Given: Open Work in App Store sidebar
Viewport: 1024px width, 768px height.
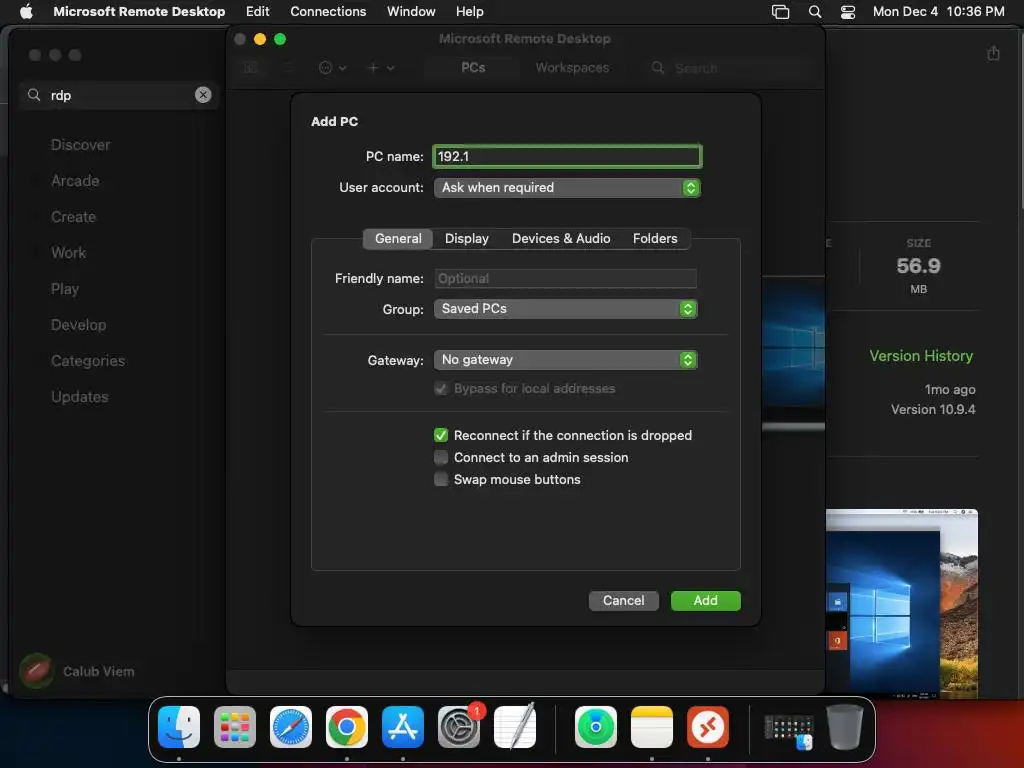Looking at the screenshot, I should 69,253.
